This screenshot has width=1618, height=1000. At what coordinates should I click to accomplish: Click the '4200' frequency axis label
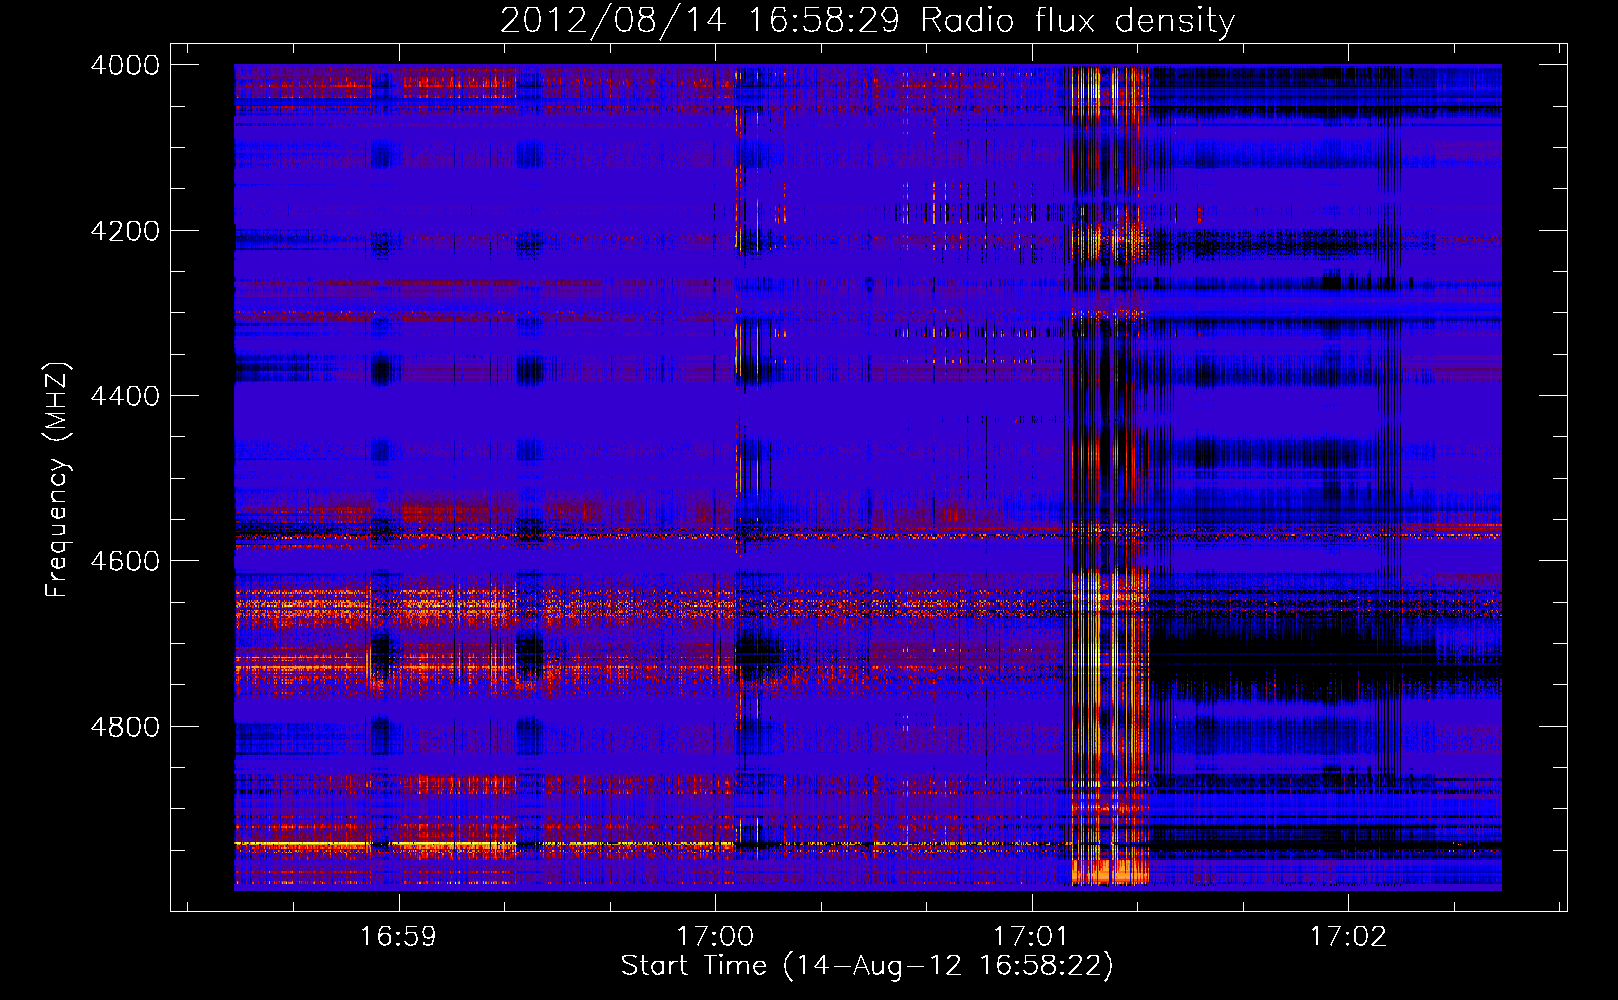pyautogui.click(x=125, y=231)
